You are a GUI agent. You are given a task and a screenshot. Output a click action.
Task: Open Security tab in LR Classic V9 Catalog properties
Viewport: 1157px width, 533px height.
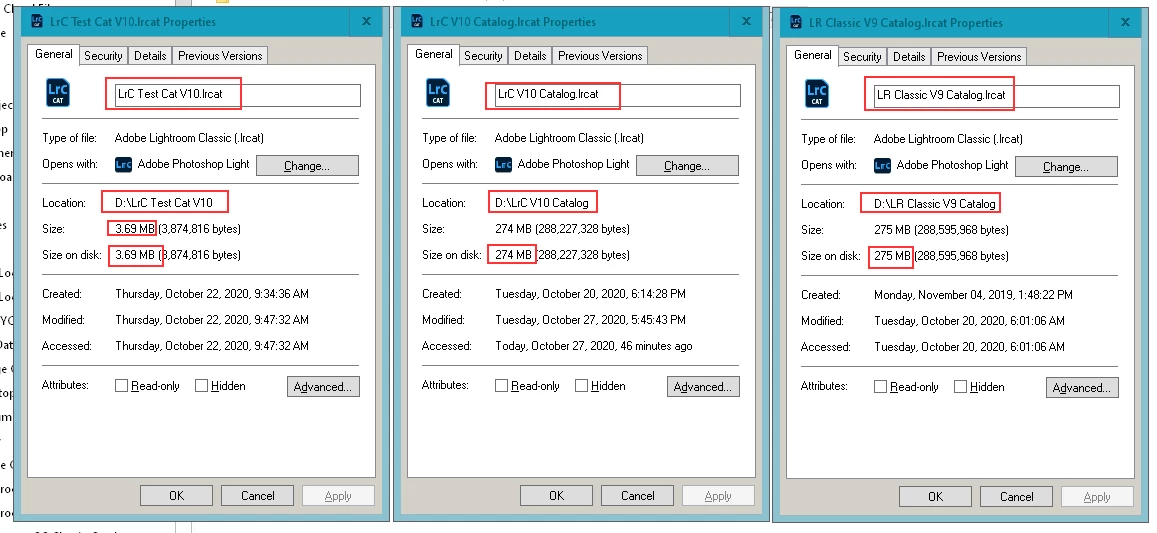tap(862, 57)
